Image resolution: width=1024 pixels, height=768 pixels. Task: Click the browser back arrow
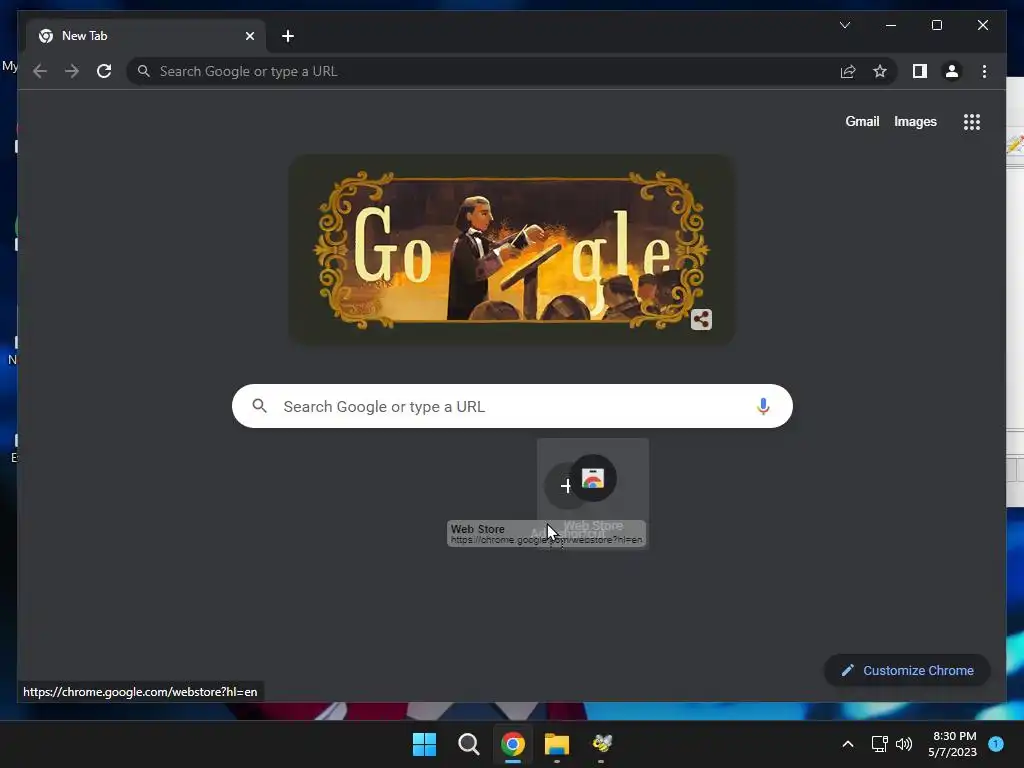40,71
